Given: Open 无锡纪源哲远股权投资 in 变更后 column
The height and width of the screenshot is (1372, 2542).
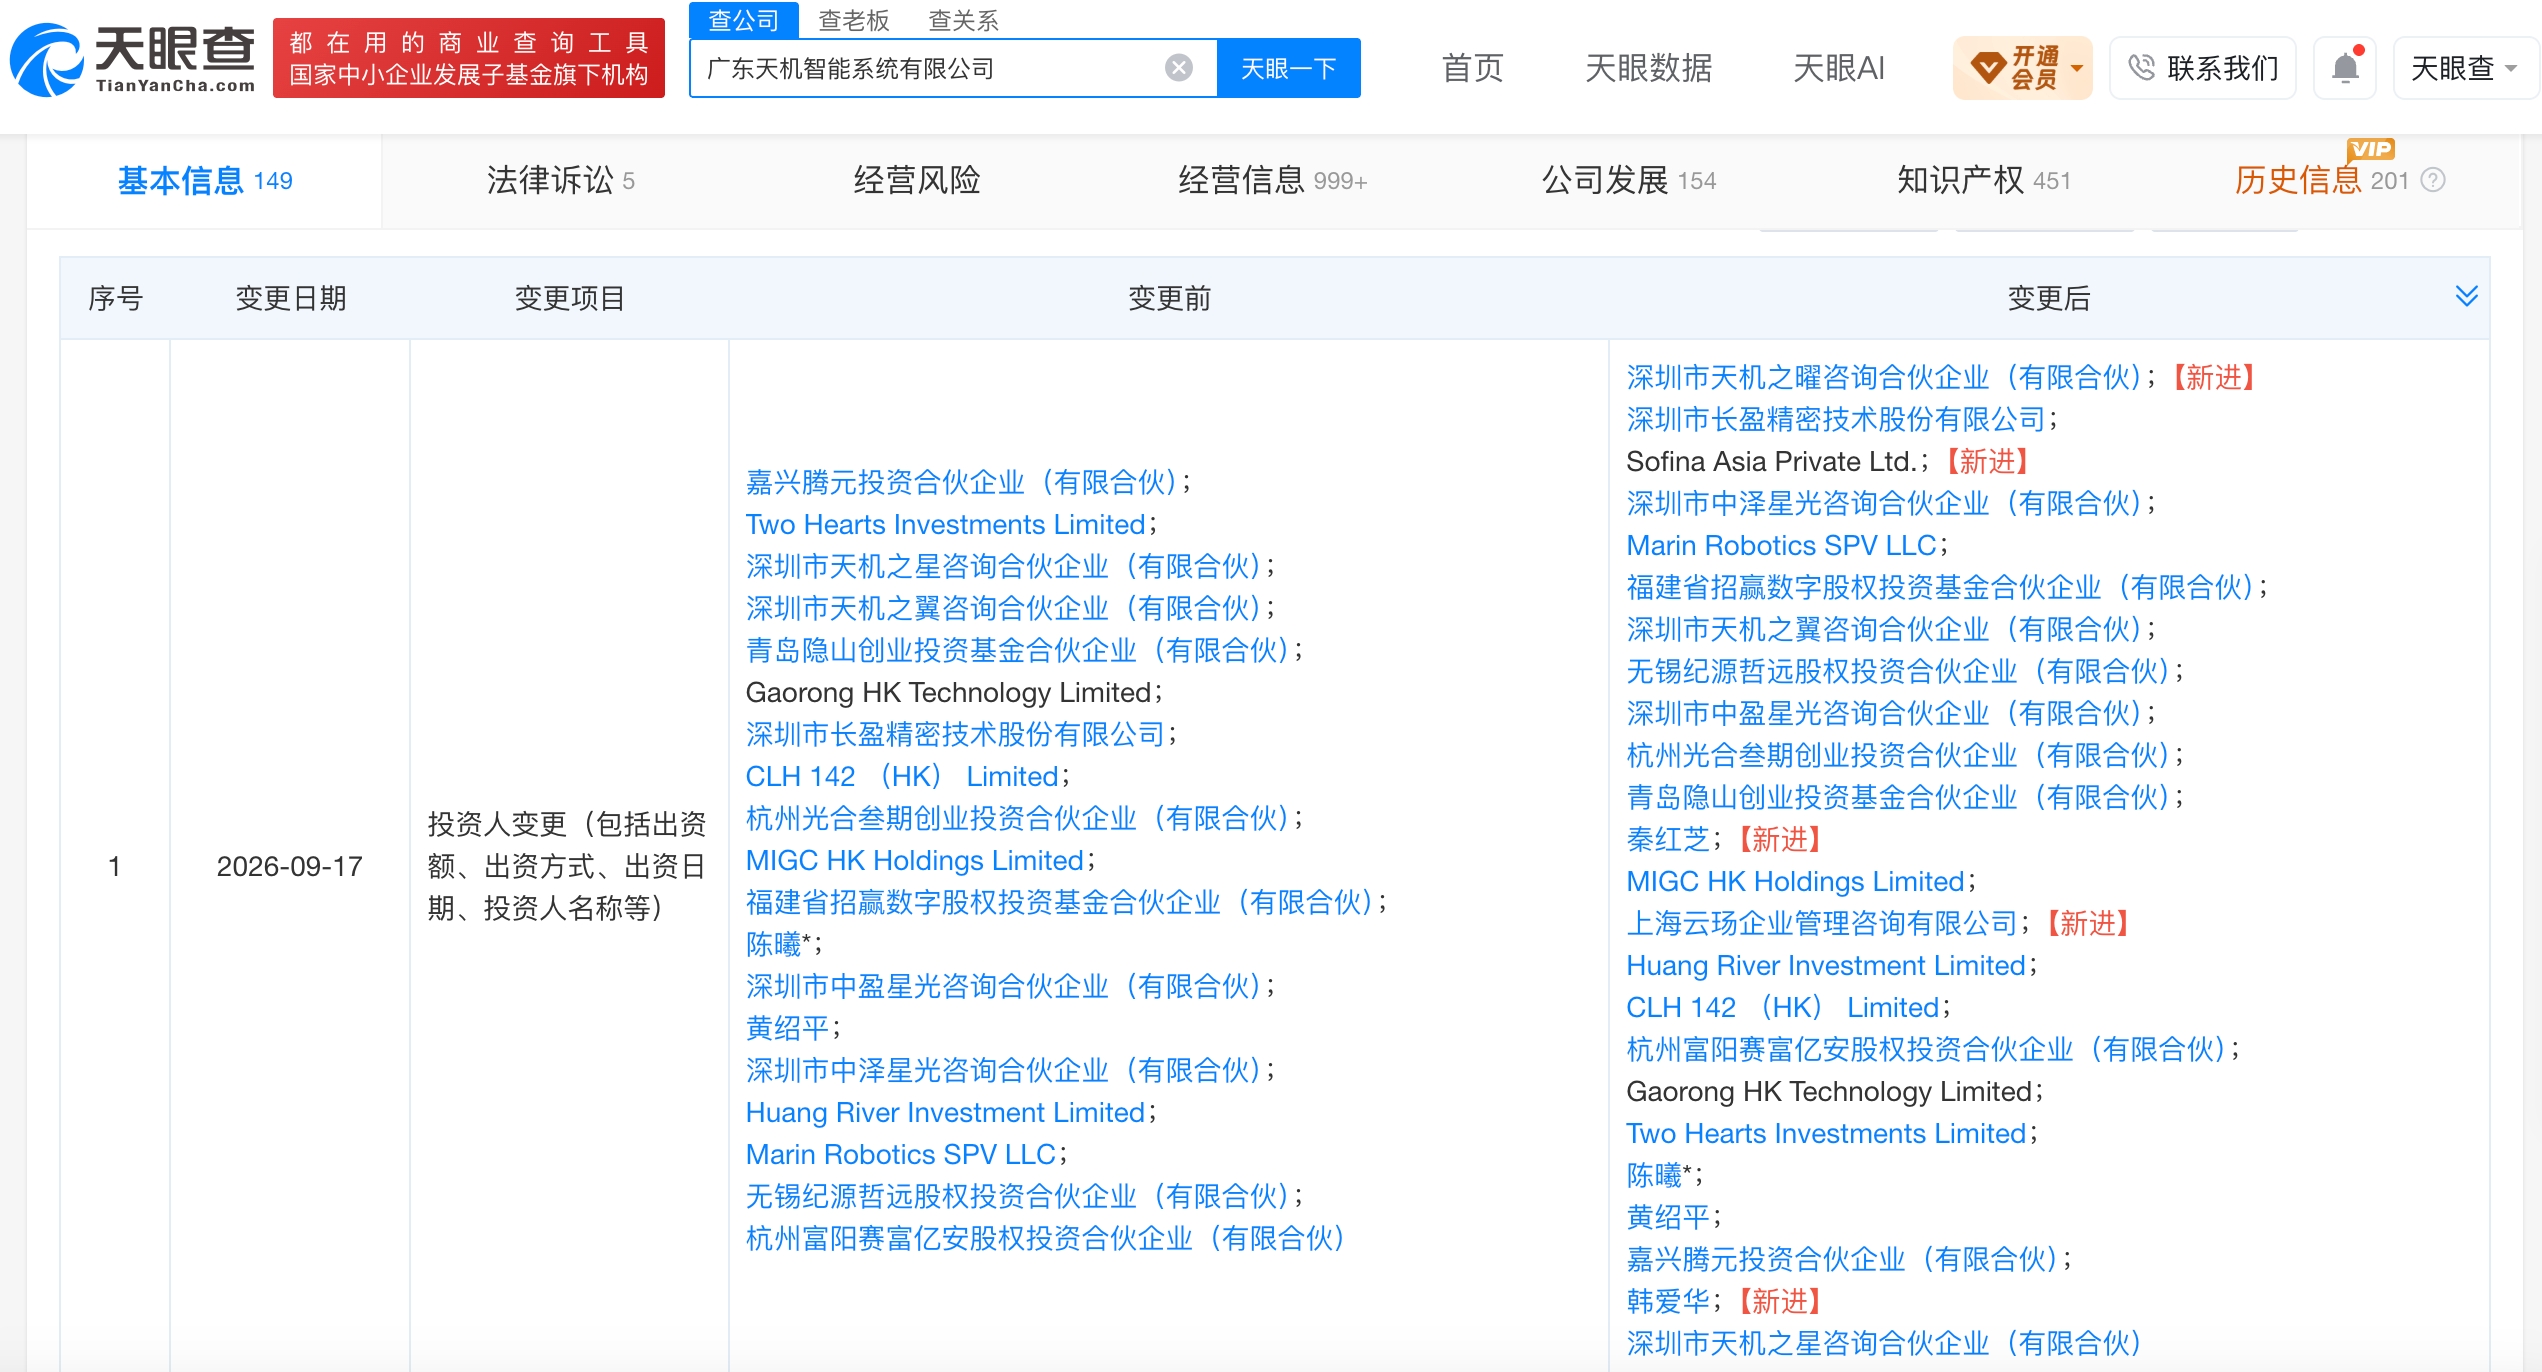Looking at the screenshot, I should tap(1899, 672).
